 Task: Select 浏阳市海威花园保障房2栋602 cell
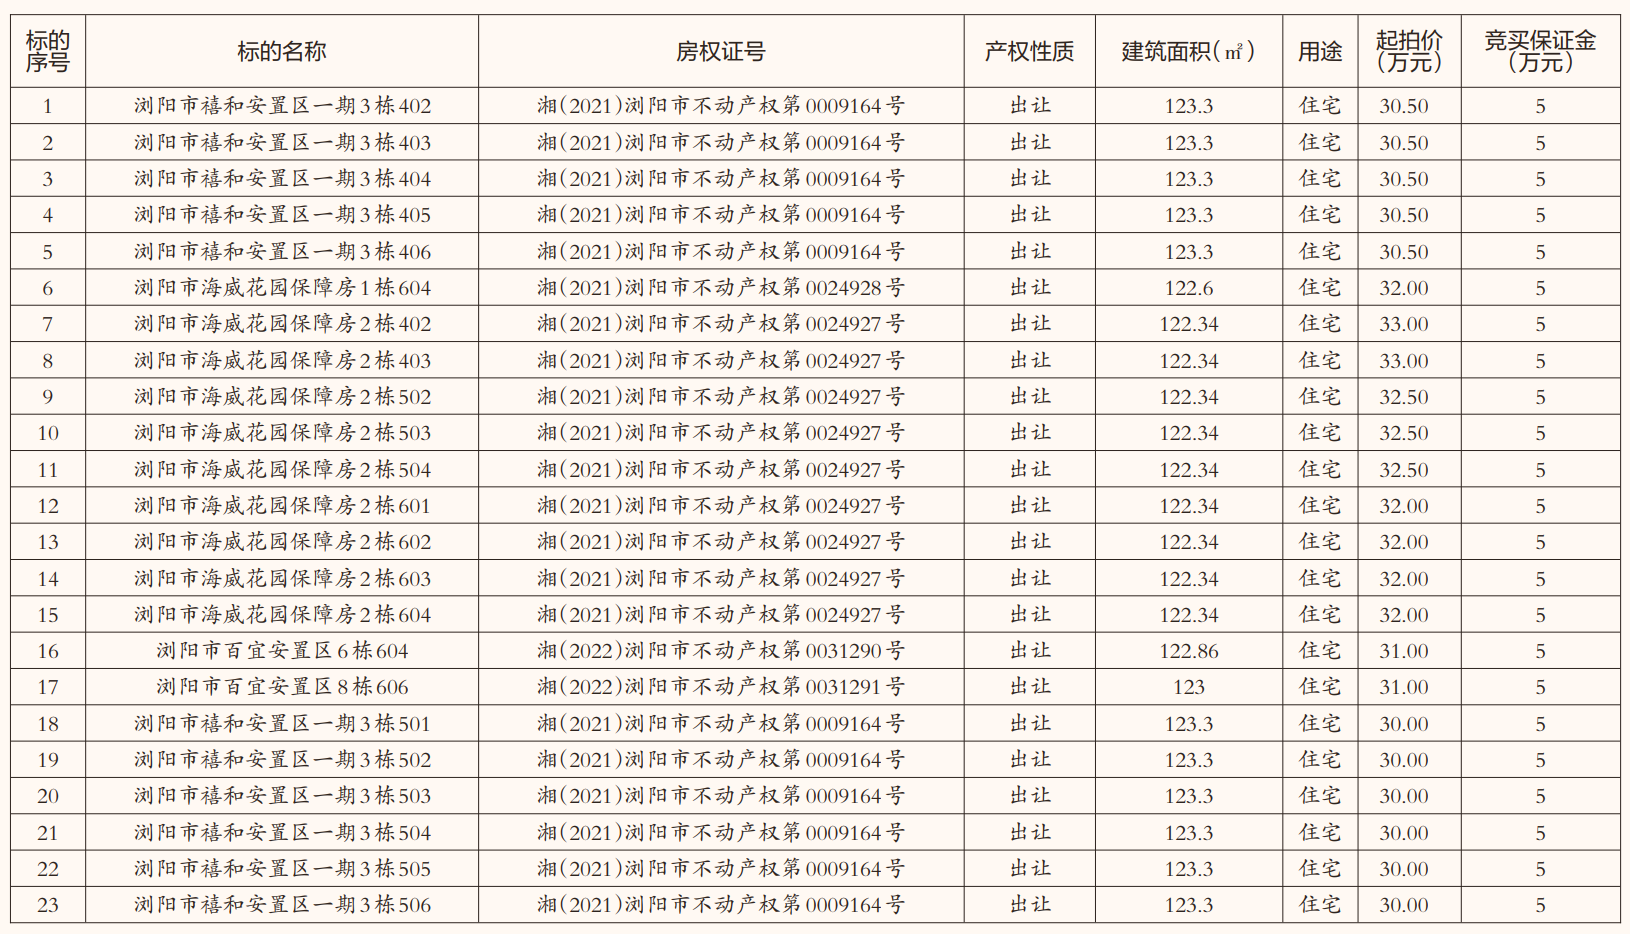[282, 542]
